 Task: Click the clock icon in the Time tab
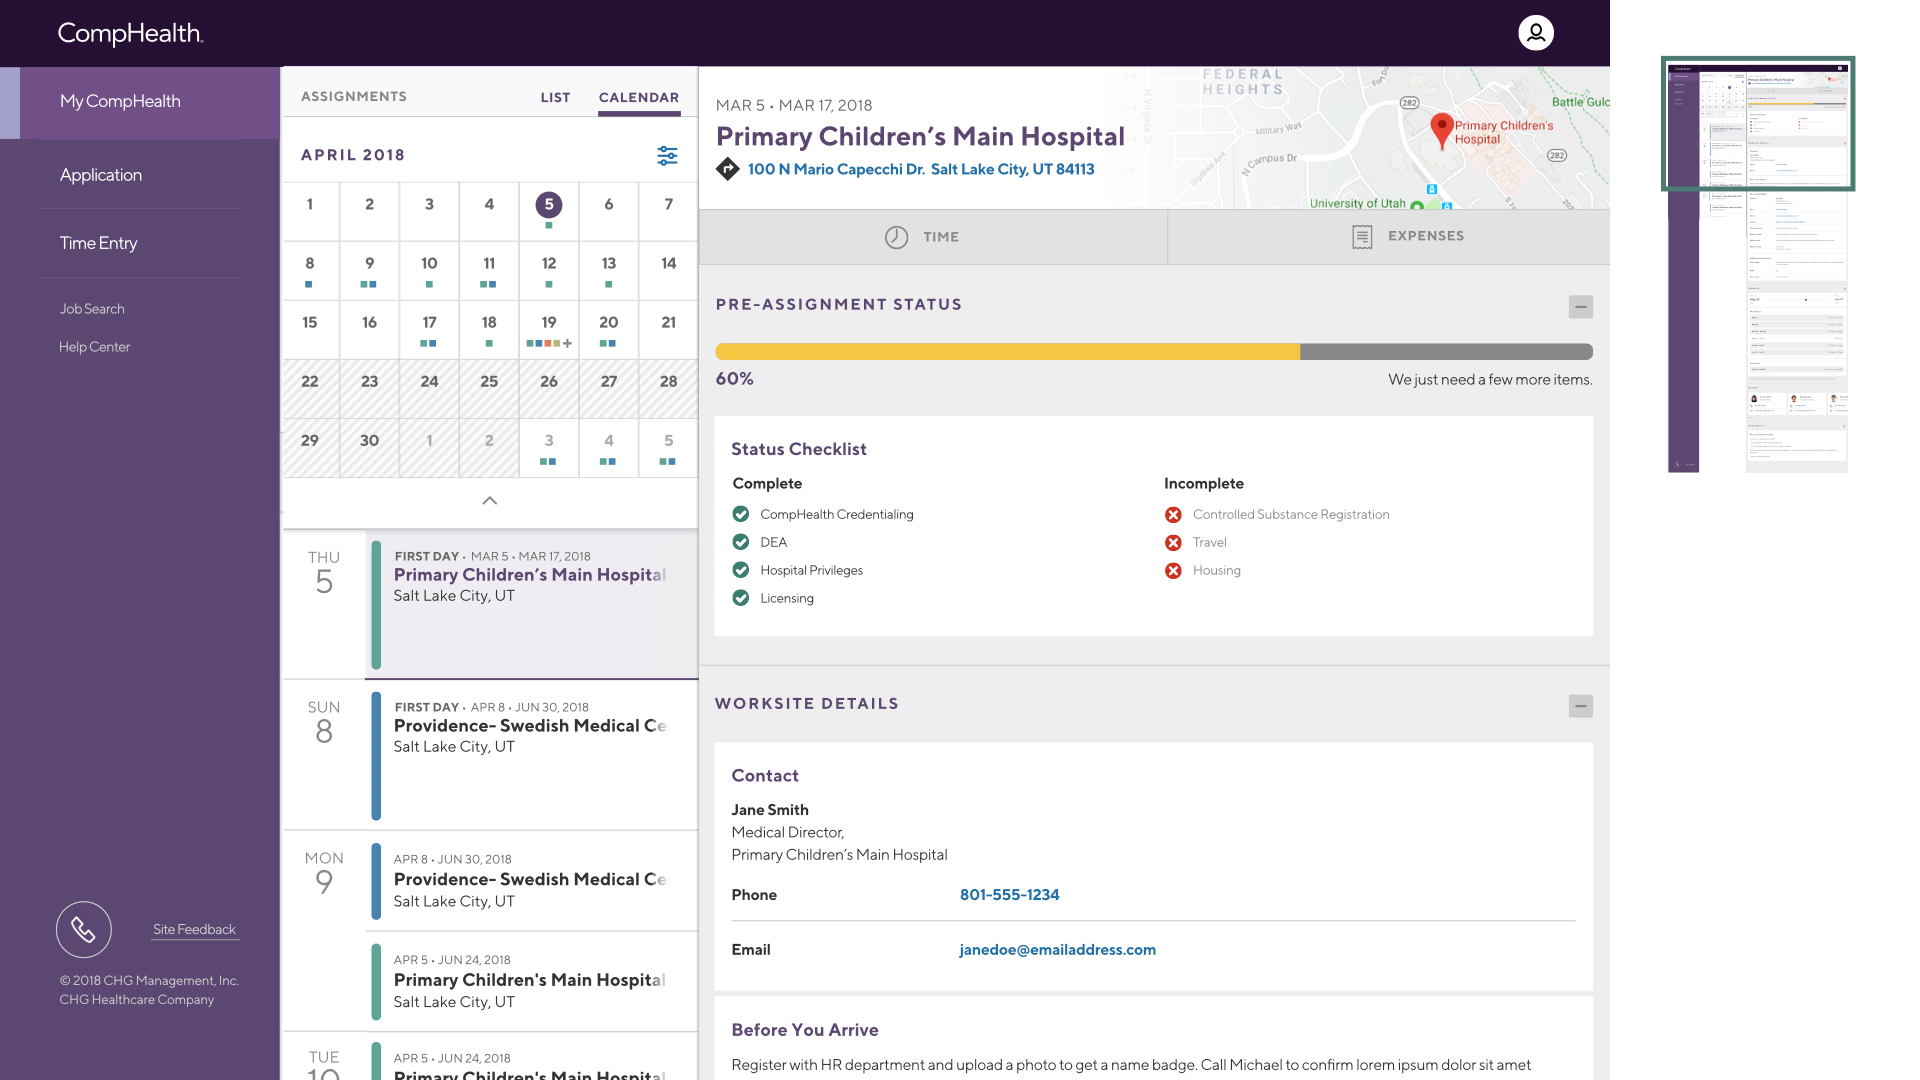point(896,237)
